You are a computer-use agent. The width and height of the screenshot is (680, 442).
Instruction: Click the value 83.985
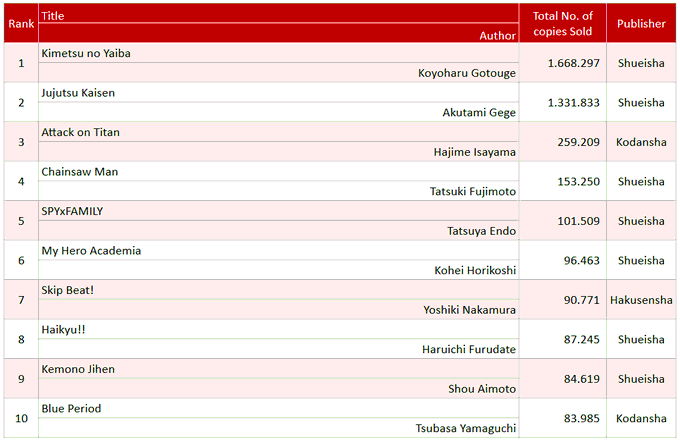(582, 419)
